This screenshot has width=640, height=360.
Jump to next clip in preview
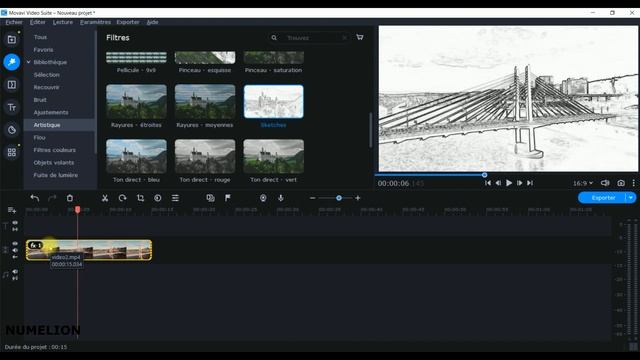pos(530,183)
